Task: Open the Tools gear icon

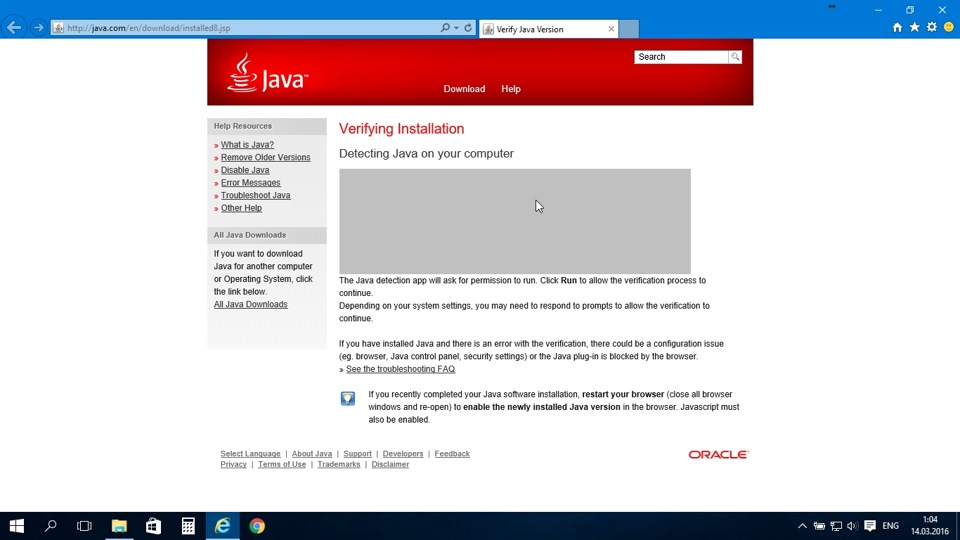Action: 931,28
